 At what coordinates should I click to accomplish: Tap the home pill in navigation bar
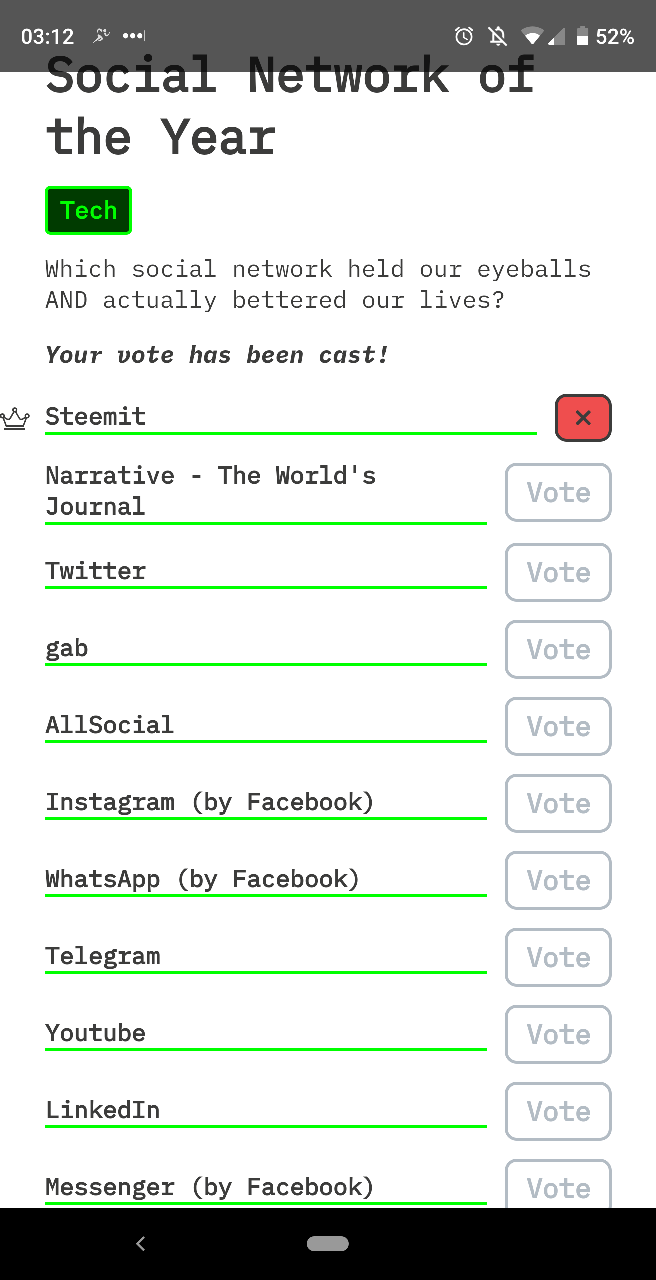tap(328, 1243)
